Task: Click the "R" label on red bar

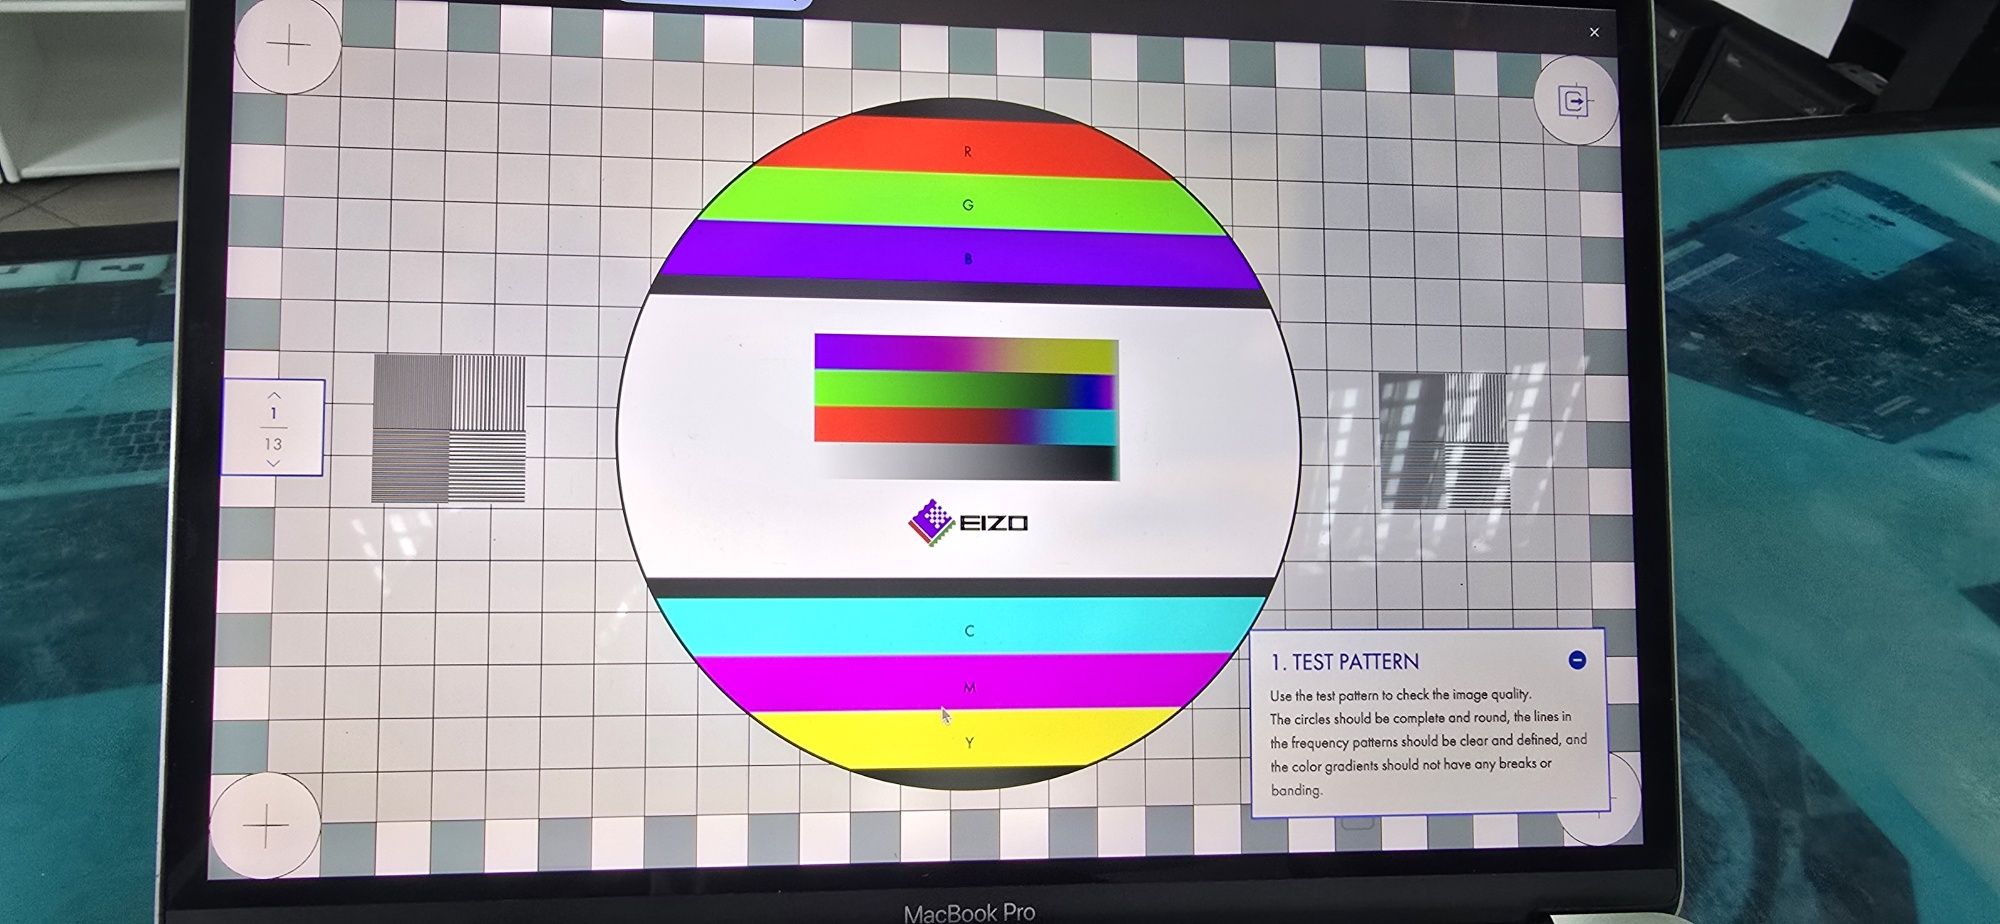Action: point(967,152)
